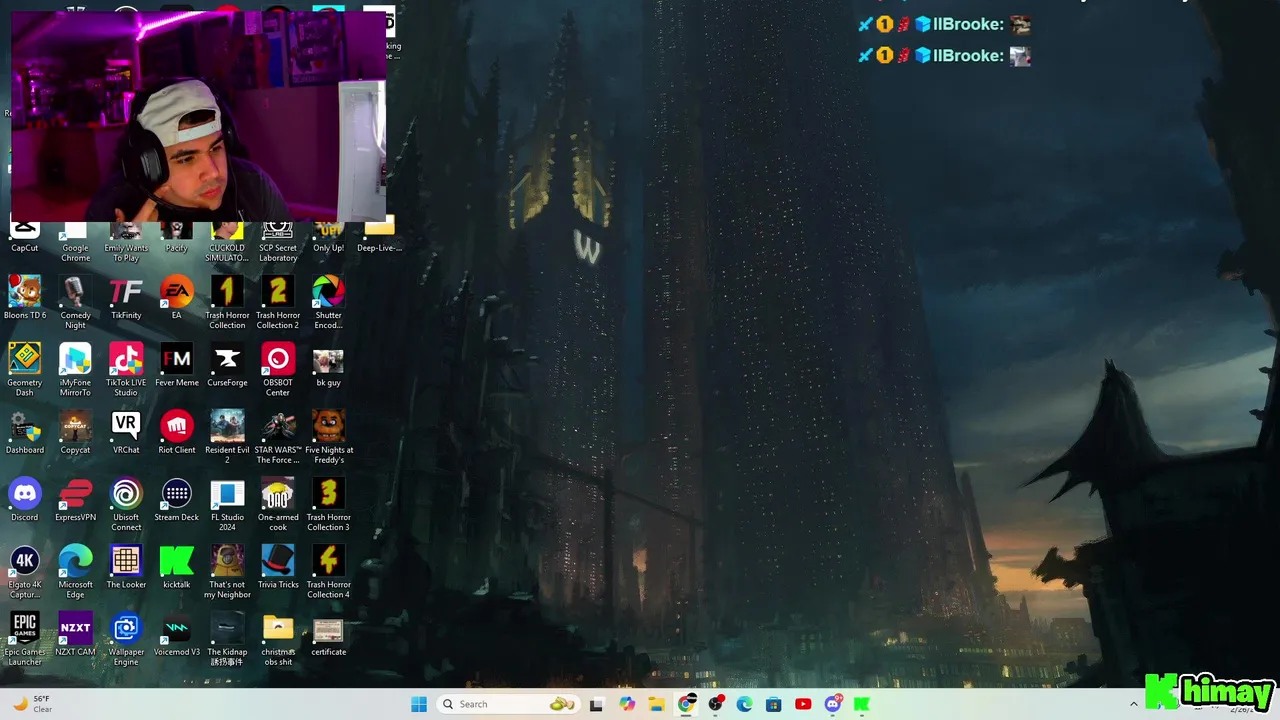Select the EA app shortcut
The width and height of the screenshot is (1280, 720).
click(177, 298)
